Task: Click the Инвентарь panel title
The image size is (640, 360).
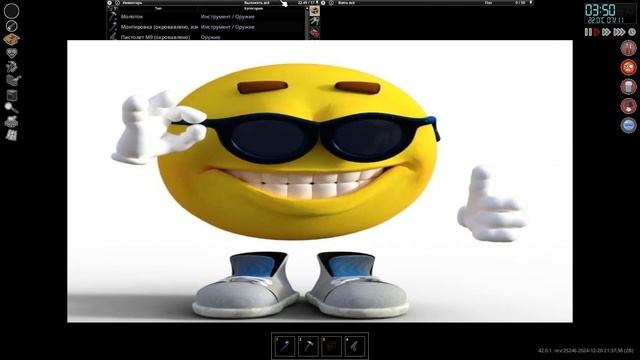Action: [133, 3]
